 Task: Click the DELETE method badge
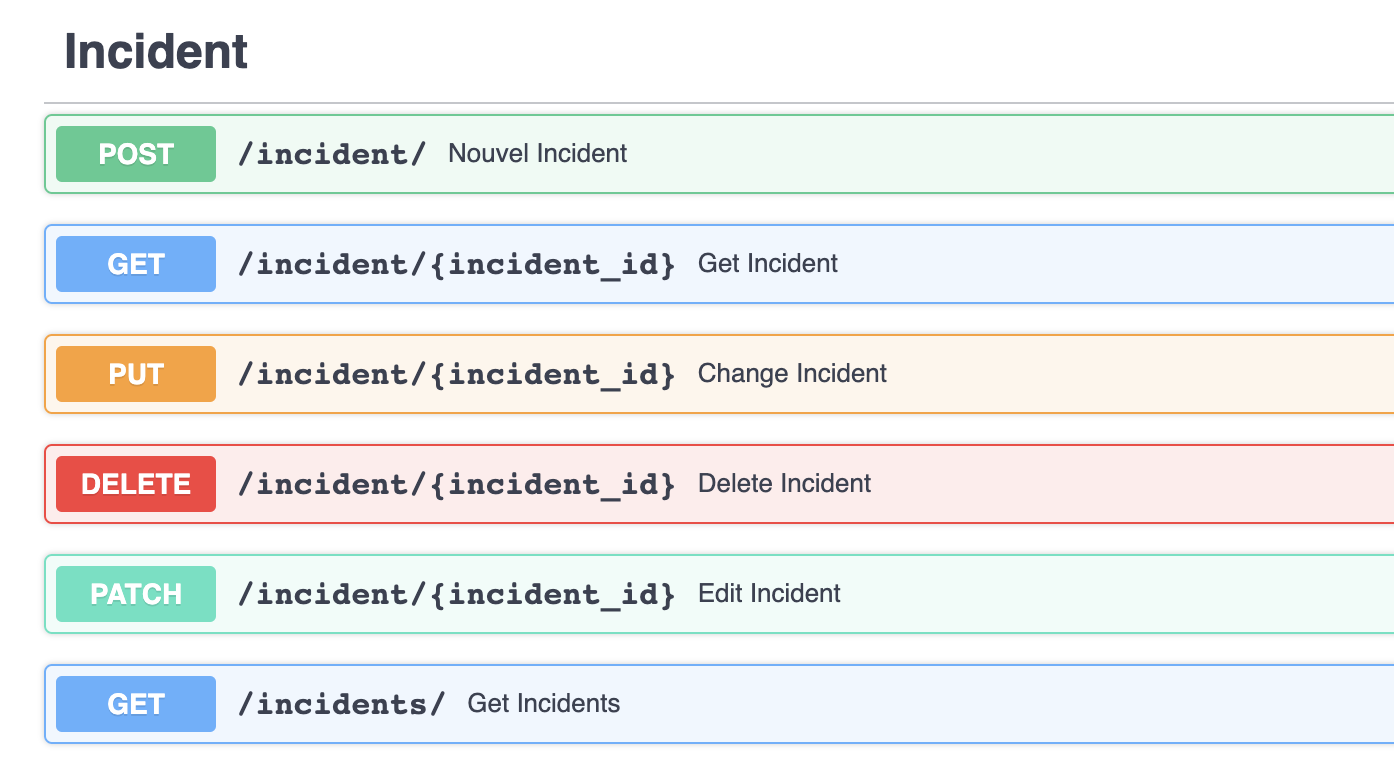[135, 483]
